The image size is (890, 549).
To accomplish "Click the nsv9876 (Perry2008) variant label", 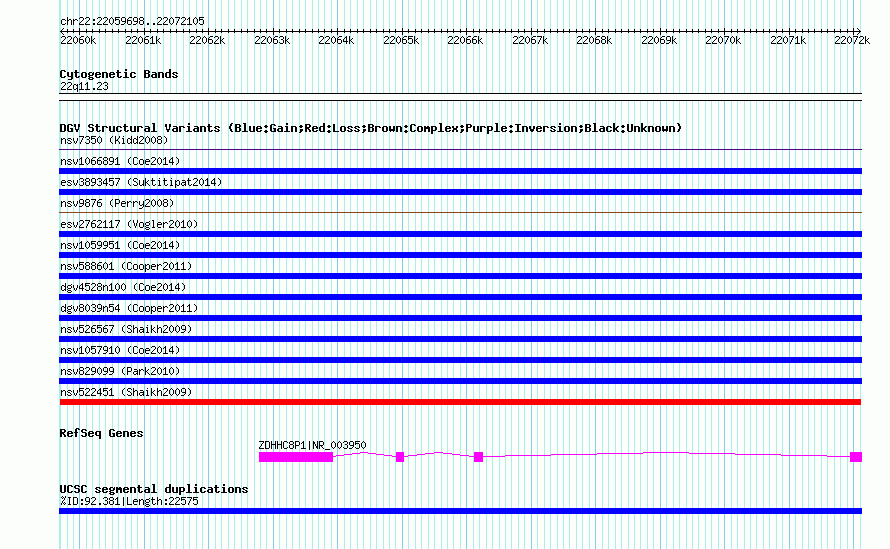I will [x=117, y=203].
